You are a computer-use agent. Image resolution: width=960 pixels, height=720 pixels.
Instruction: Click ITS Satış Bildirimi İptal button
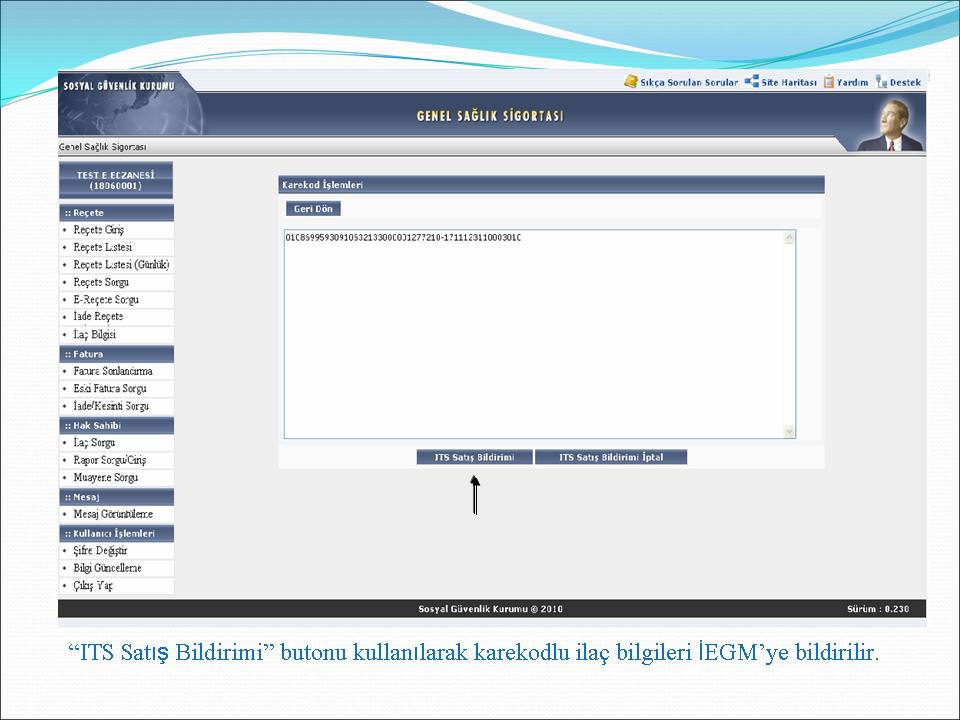click(610, 457)
